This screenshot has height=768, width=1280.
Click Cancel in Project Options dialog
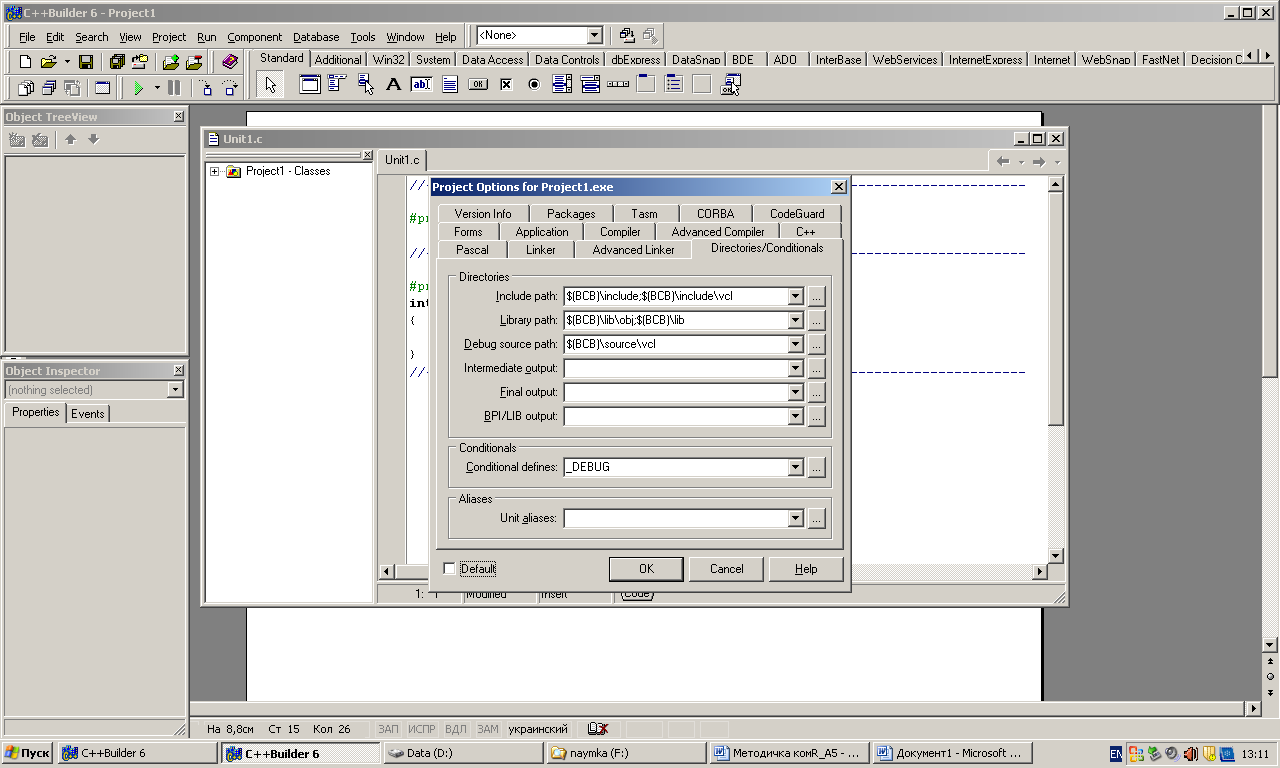pos(727,569)
